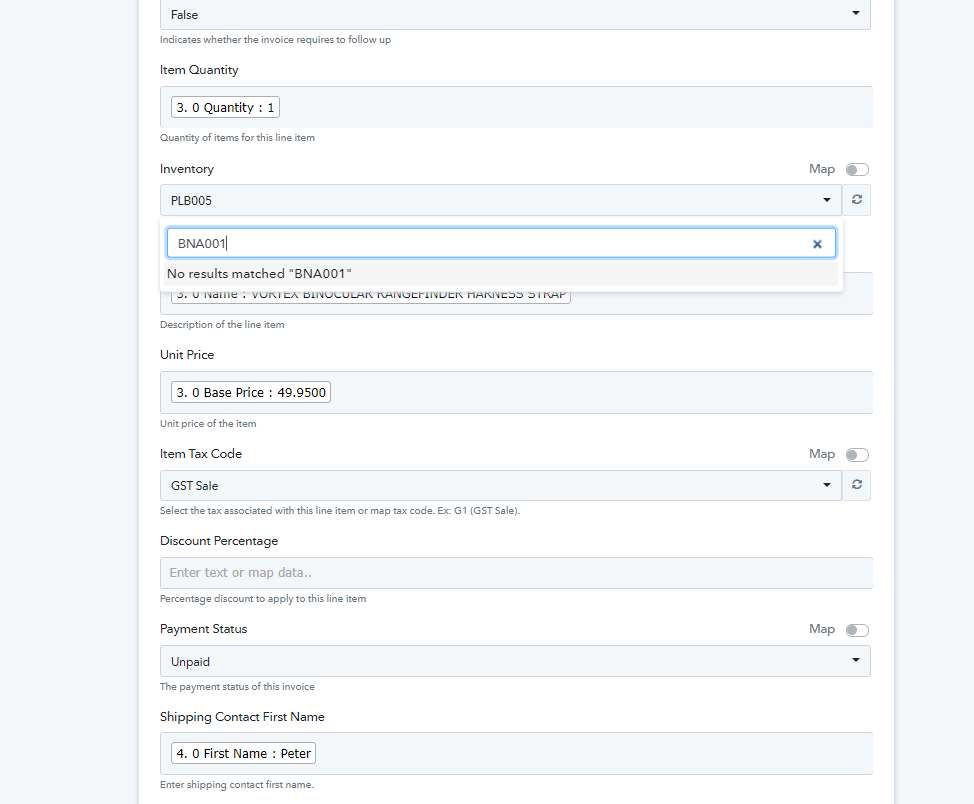The height and width of the screenshot is (804, 974).
Task: Enable Map toggle for Payment Status
Action: 857,630
